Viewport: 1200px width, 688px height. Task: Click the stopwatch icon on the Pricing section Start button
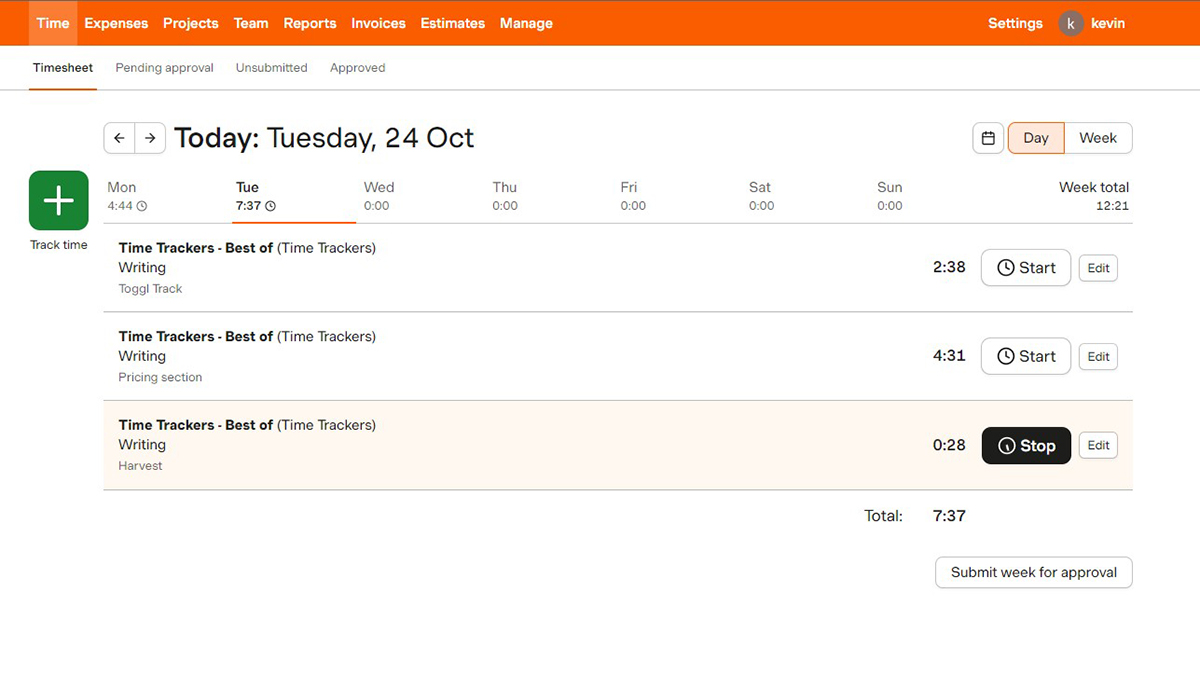coord(1007,356)
